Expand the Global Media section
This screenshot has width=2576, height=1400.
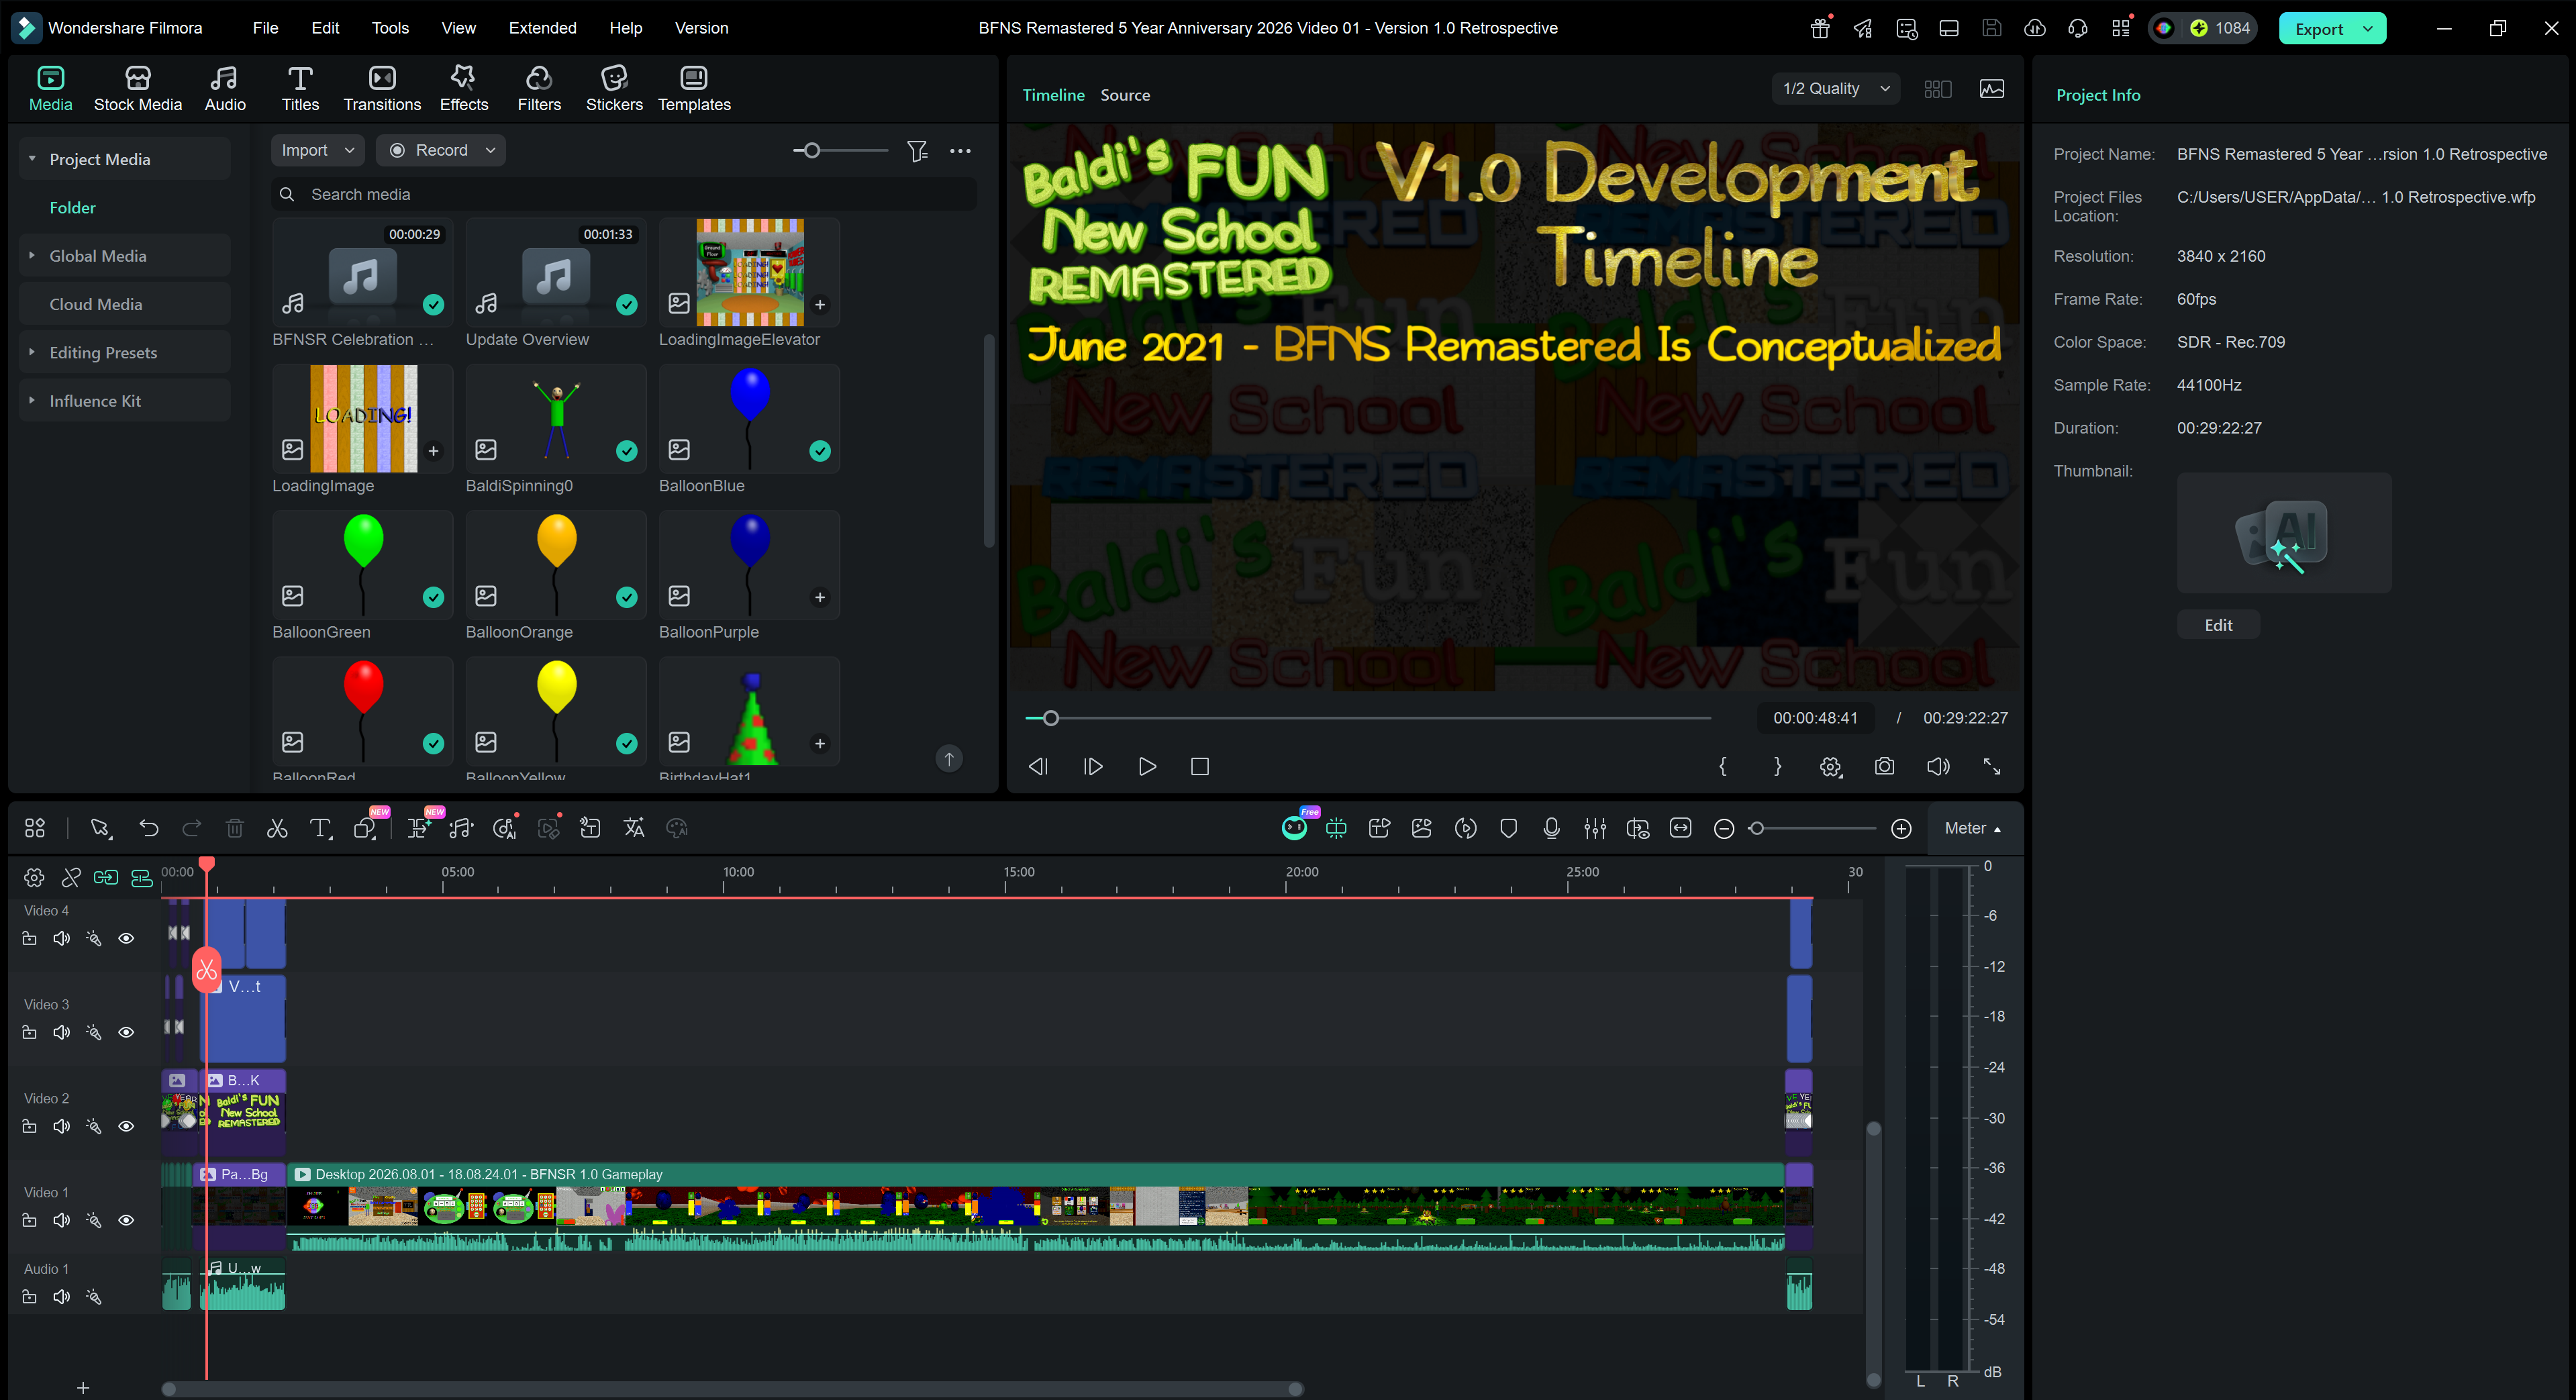[32, 256]
